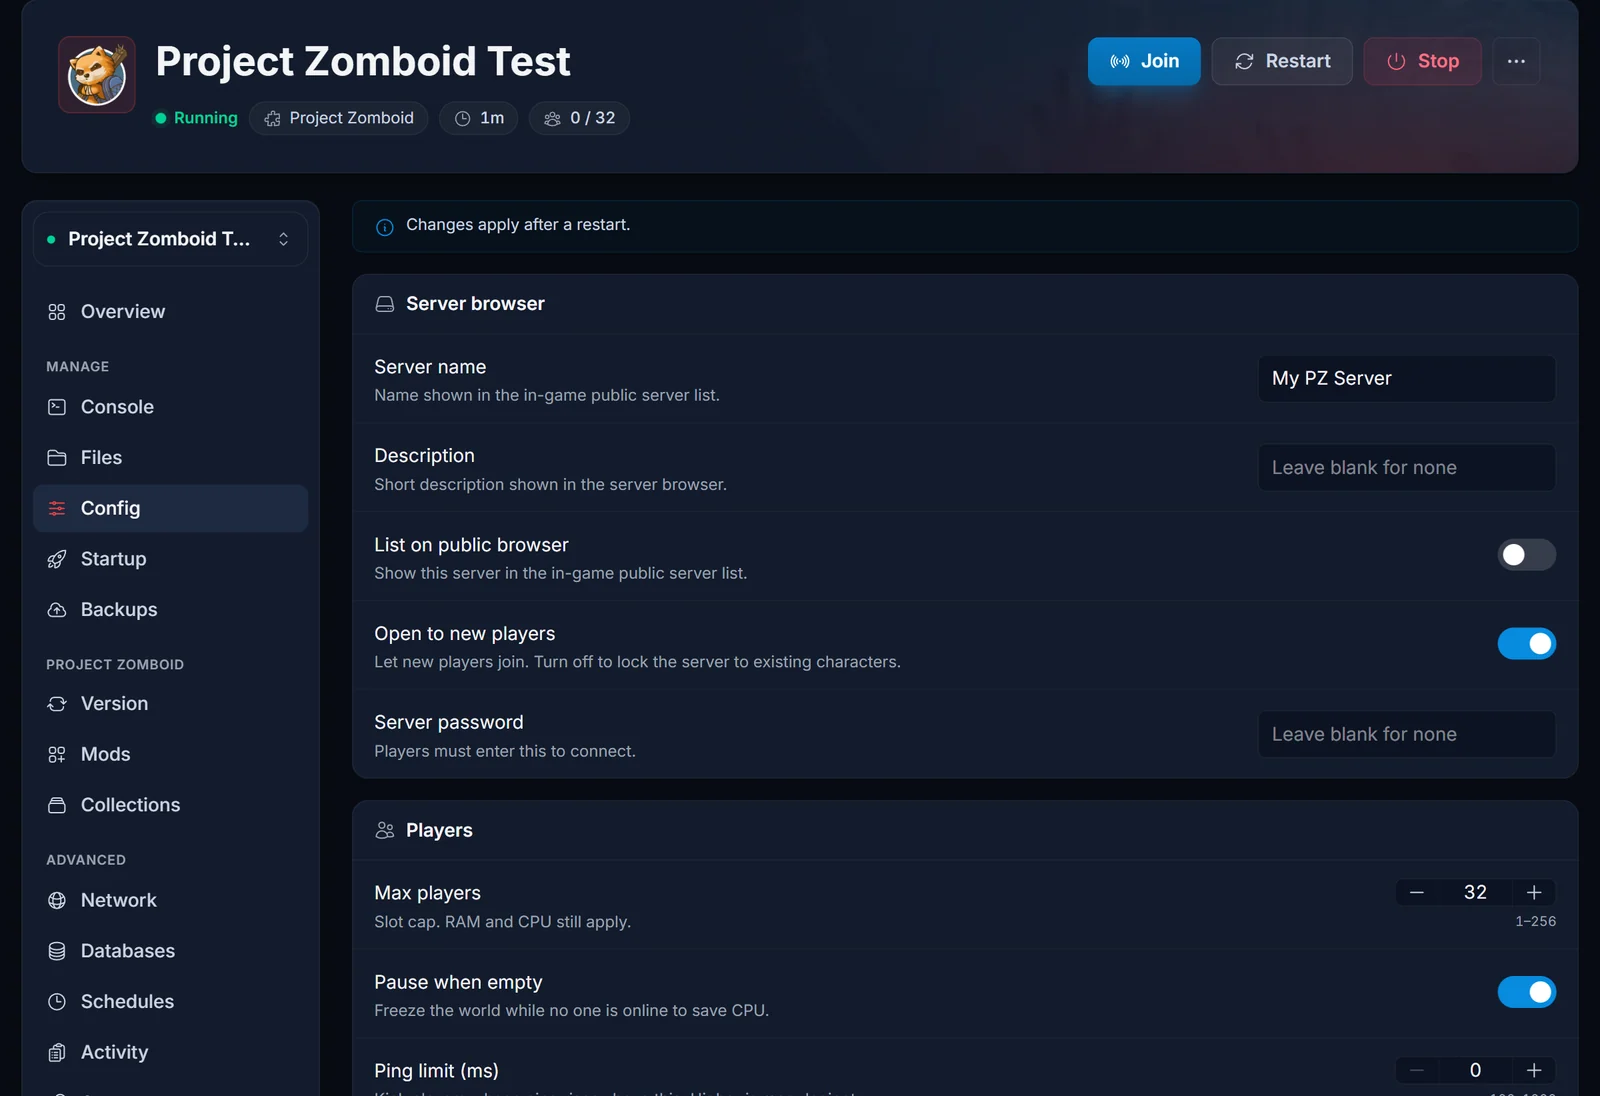The height and width of the screenshot is (1096, 1600).
Task: Click the Players section icon
Action: click(385, 830)
